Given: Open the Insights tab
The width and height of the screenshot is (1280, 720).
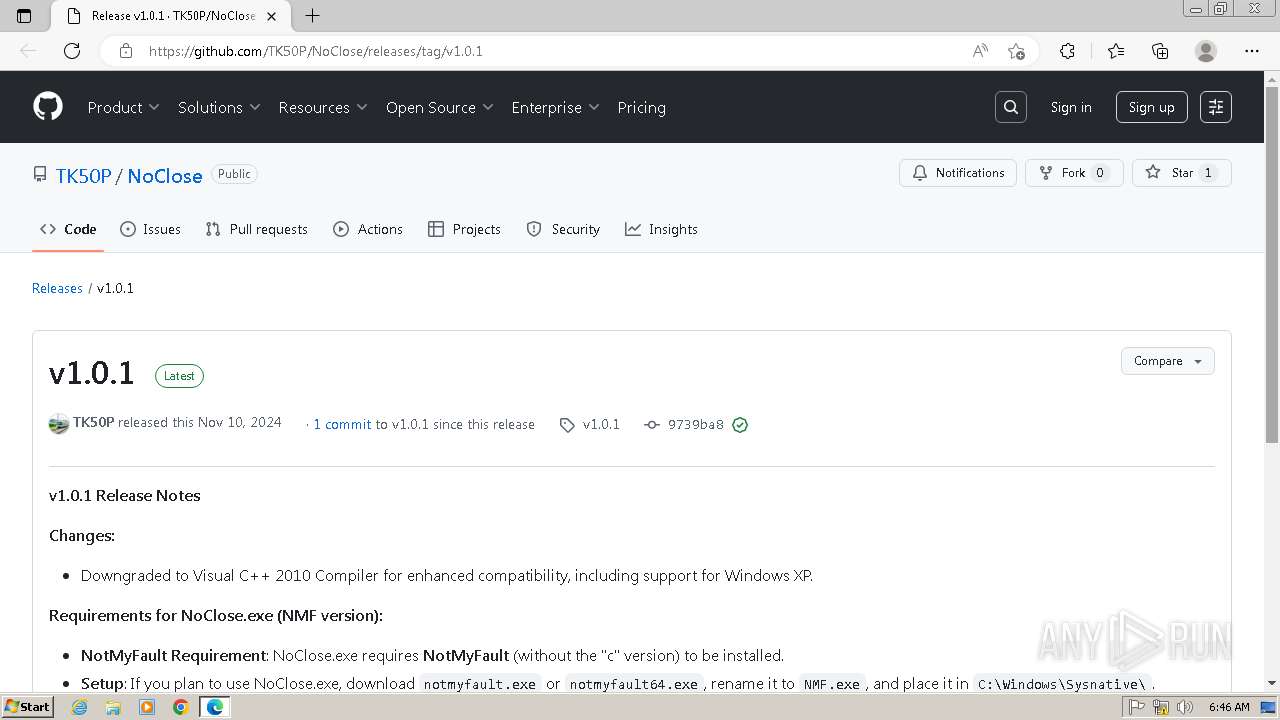Looking at the screenshot, I should pyautogui.click(x=661, y=229).
